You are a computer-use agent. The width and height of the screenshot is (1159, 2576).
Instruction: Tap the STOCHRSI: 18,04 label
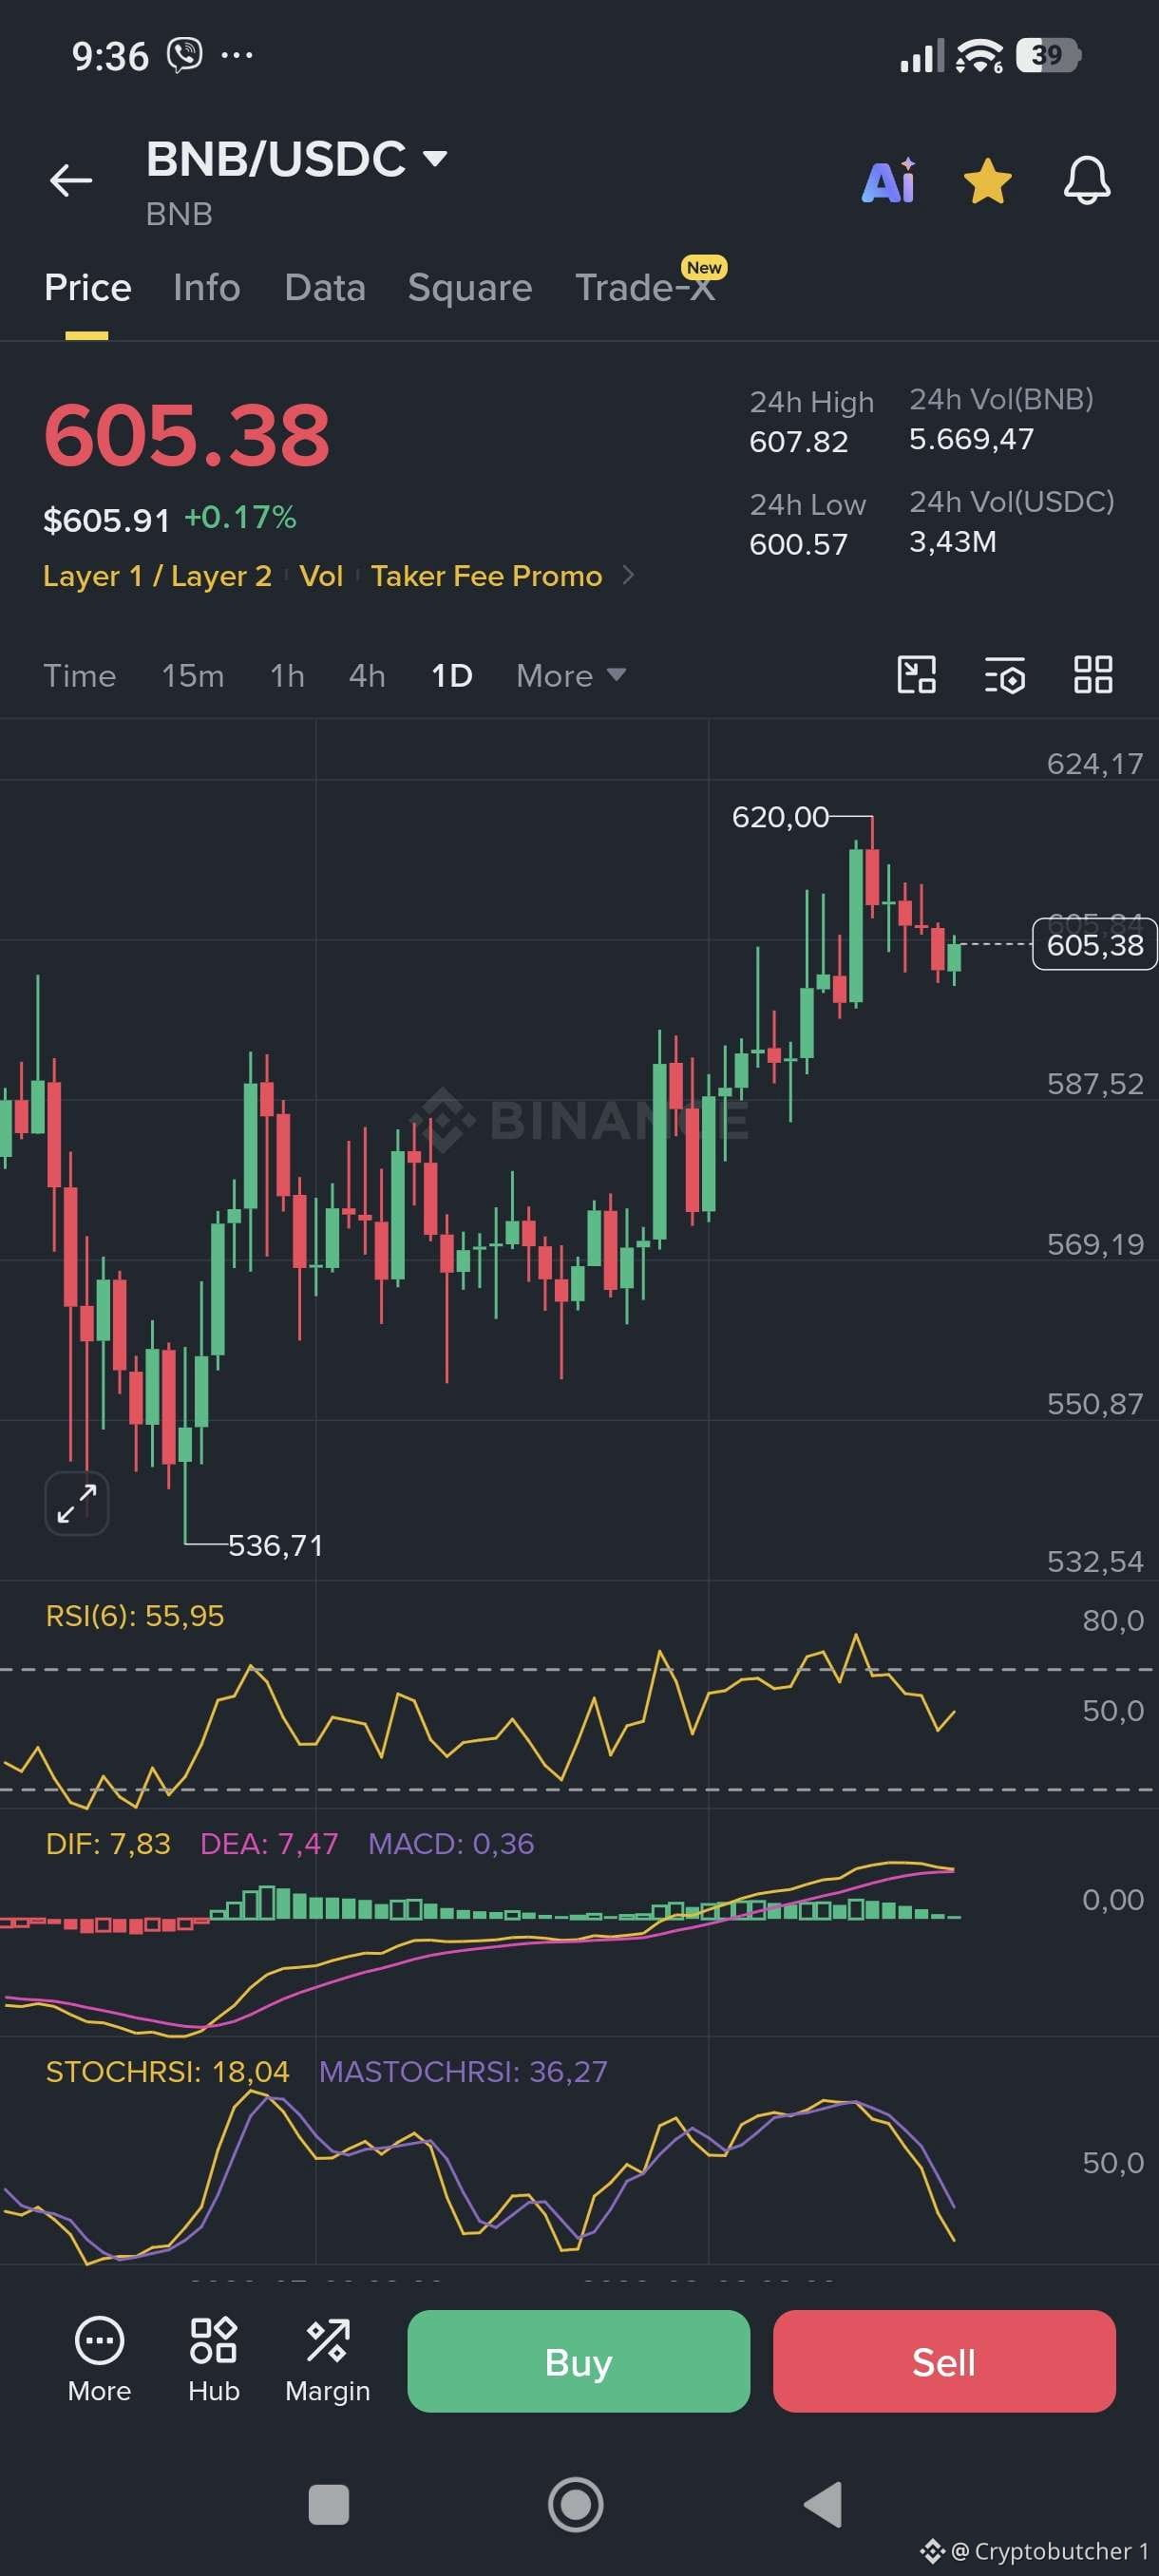pos(167,2072)
